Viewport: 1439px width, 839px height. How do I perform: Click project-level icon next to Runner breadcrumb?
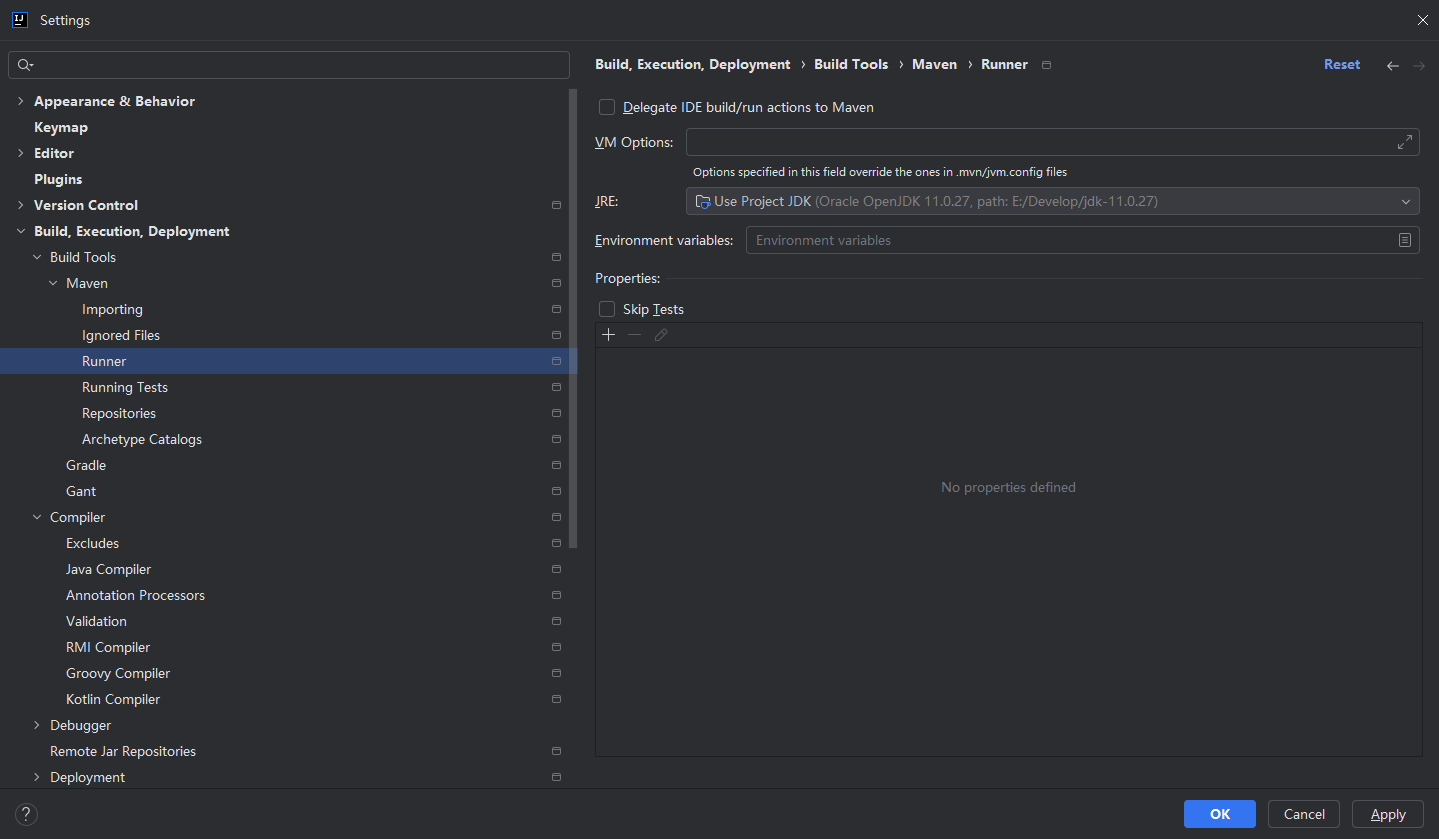[1047, 65]
